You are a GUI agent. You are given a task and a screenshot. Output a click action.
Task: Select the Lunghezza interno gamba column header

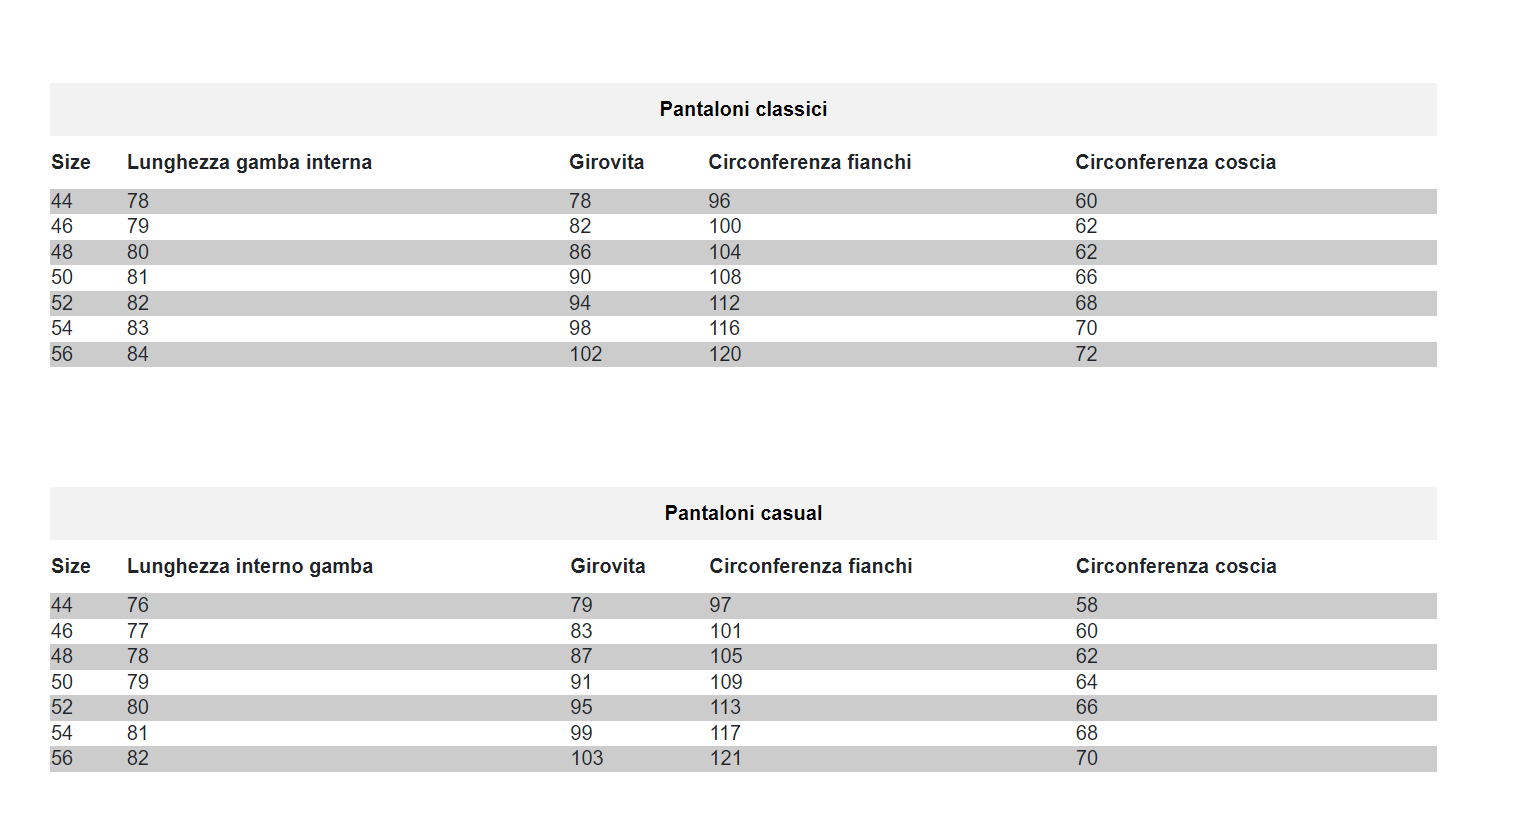point(250,566)
